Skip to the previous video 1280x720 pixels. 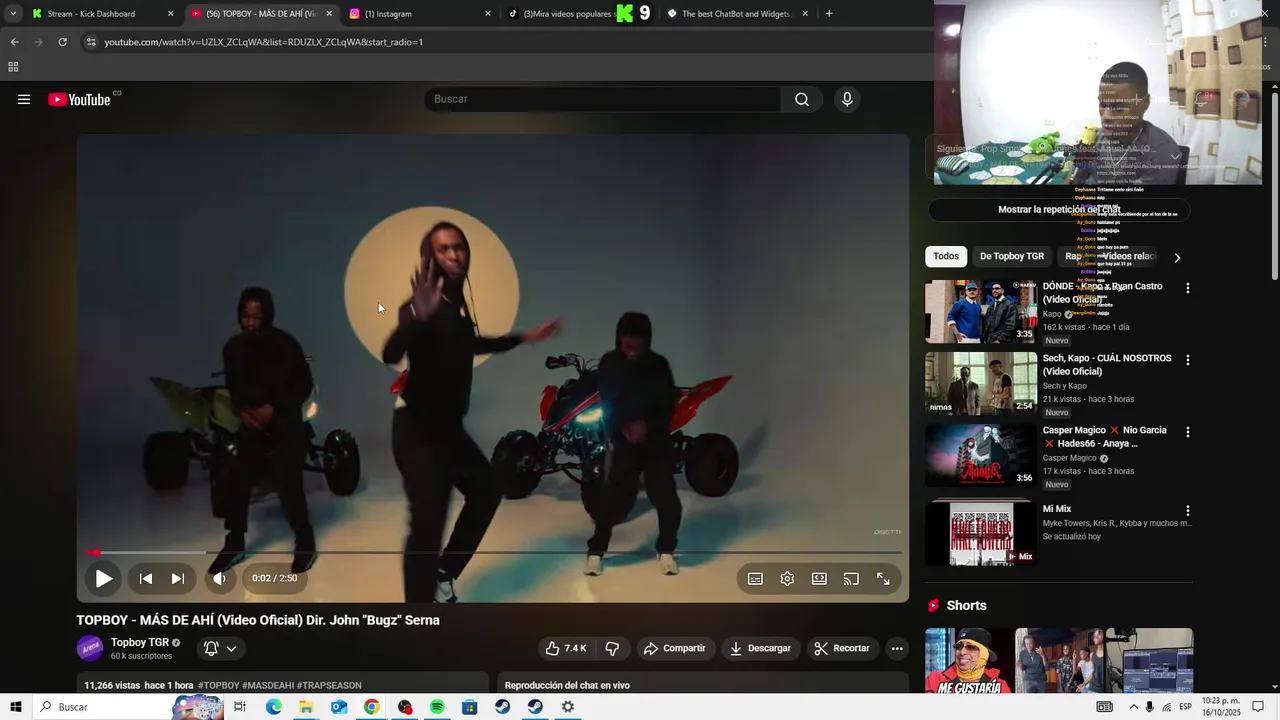pos(146,578)
